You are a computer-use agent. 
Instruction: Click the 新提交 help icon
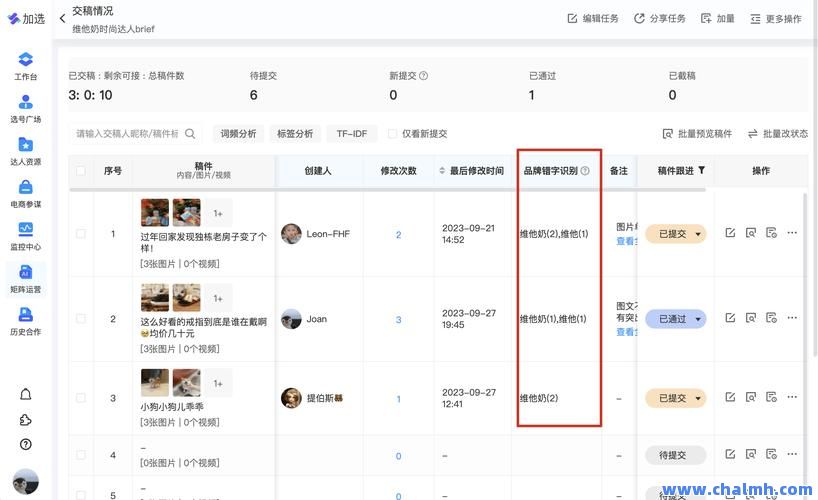point(424,76)
